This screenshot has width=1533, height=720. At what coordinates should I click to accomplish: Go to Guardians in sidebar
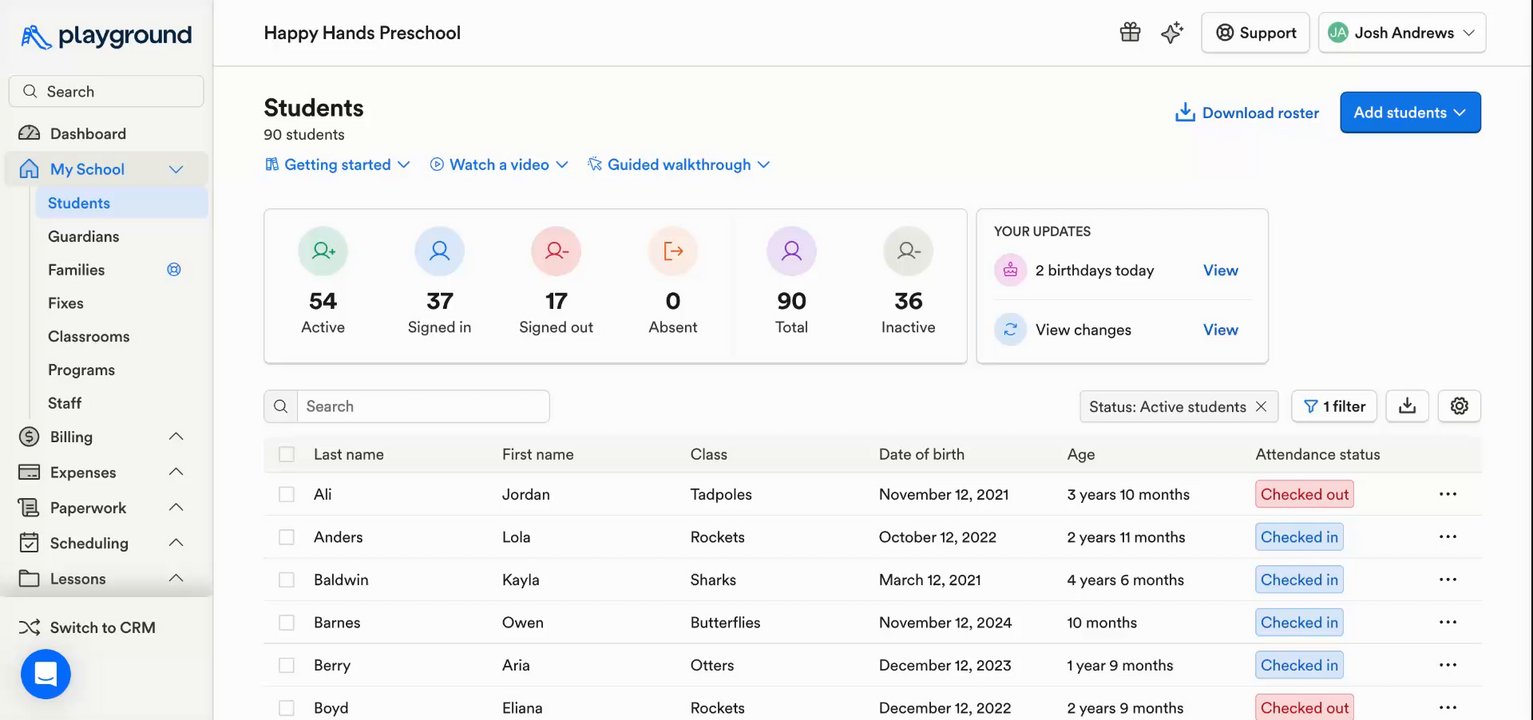tap(83, 236)
